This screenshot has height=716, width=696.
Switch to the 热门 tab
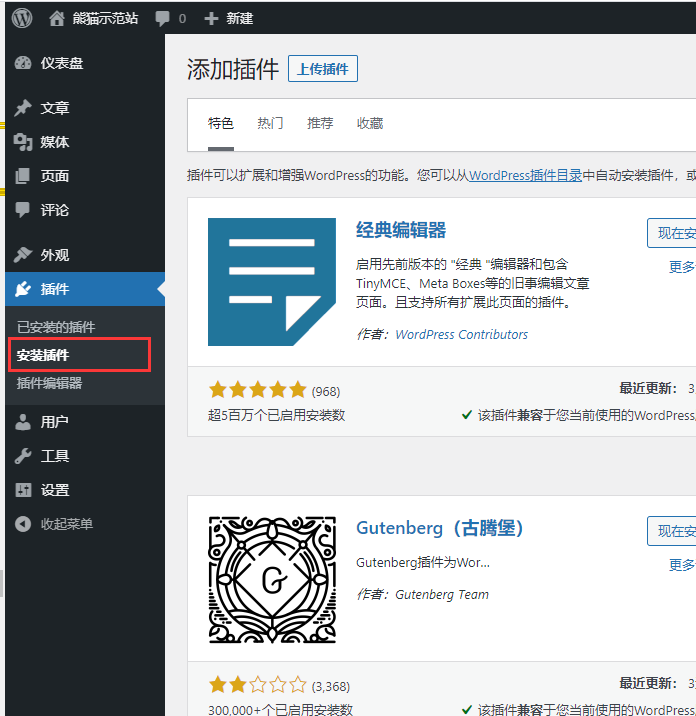pyautogui.click(x=270, y=123)
